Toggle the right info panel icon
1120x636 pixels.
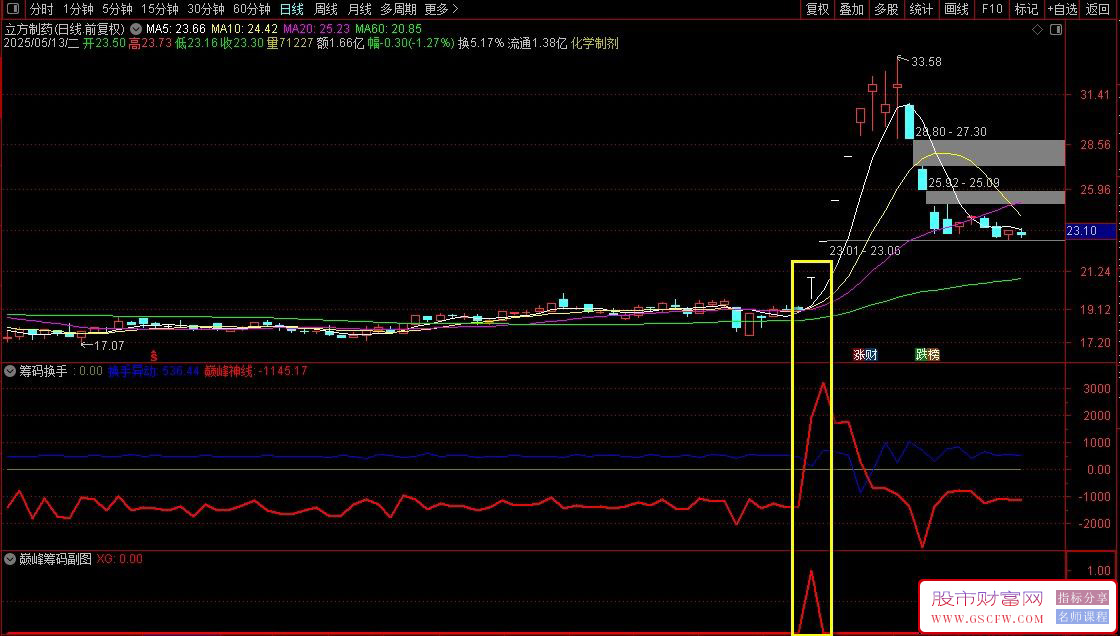[x=1056, y=30]
